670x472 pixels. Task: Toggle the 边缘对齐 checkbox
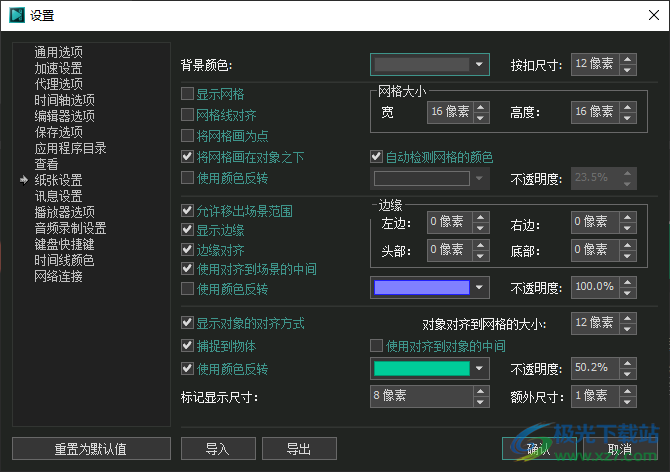[x=187, y=249]
